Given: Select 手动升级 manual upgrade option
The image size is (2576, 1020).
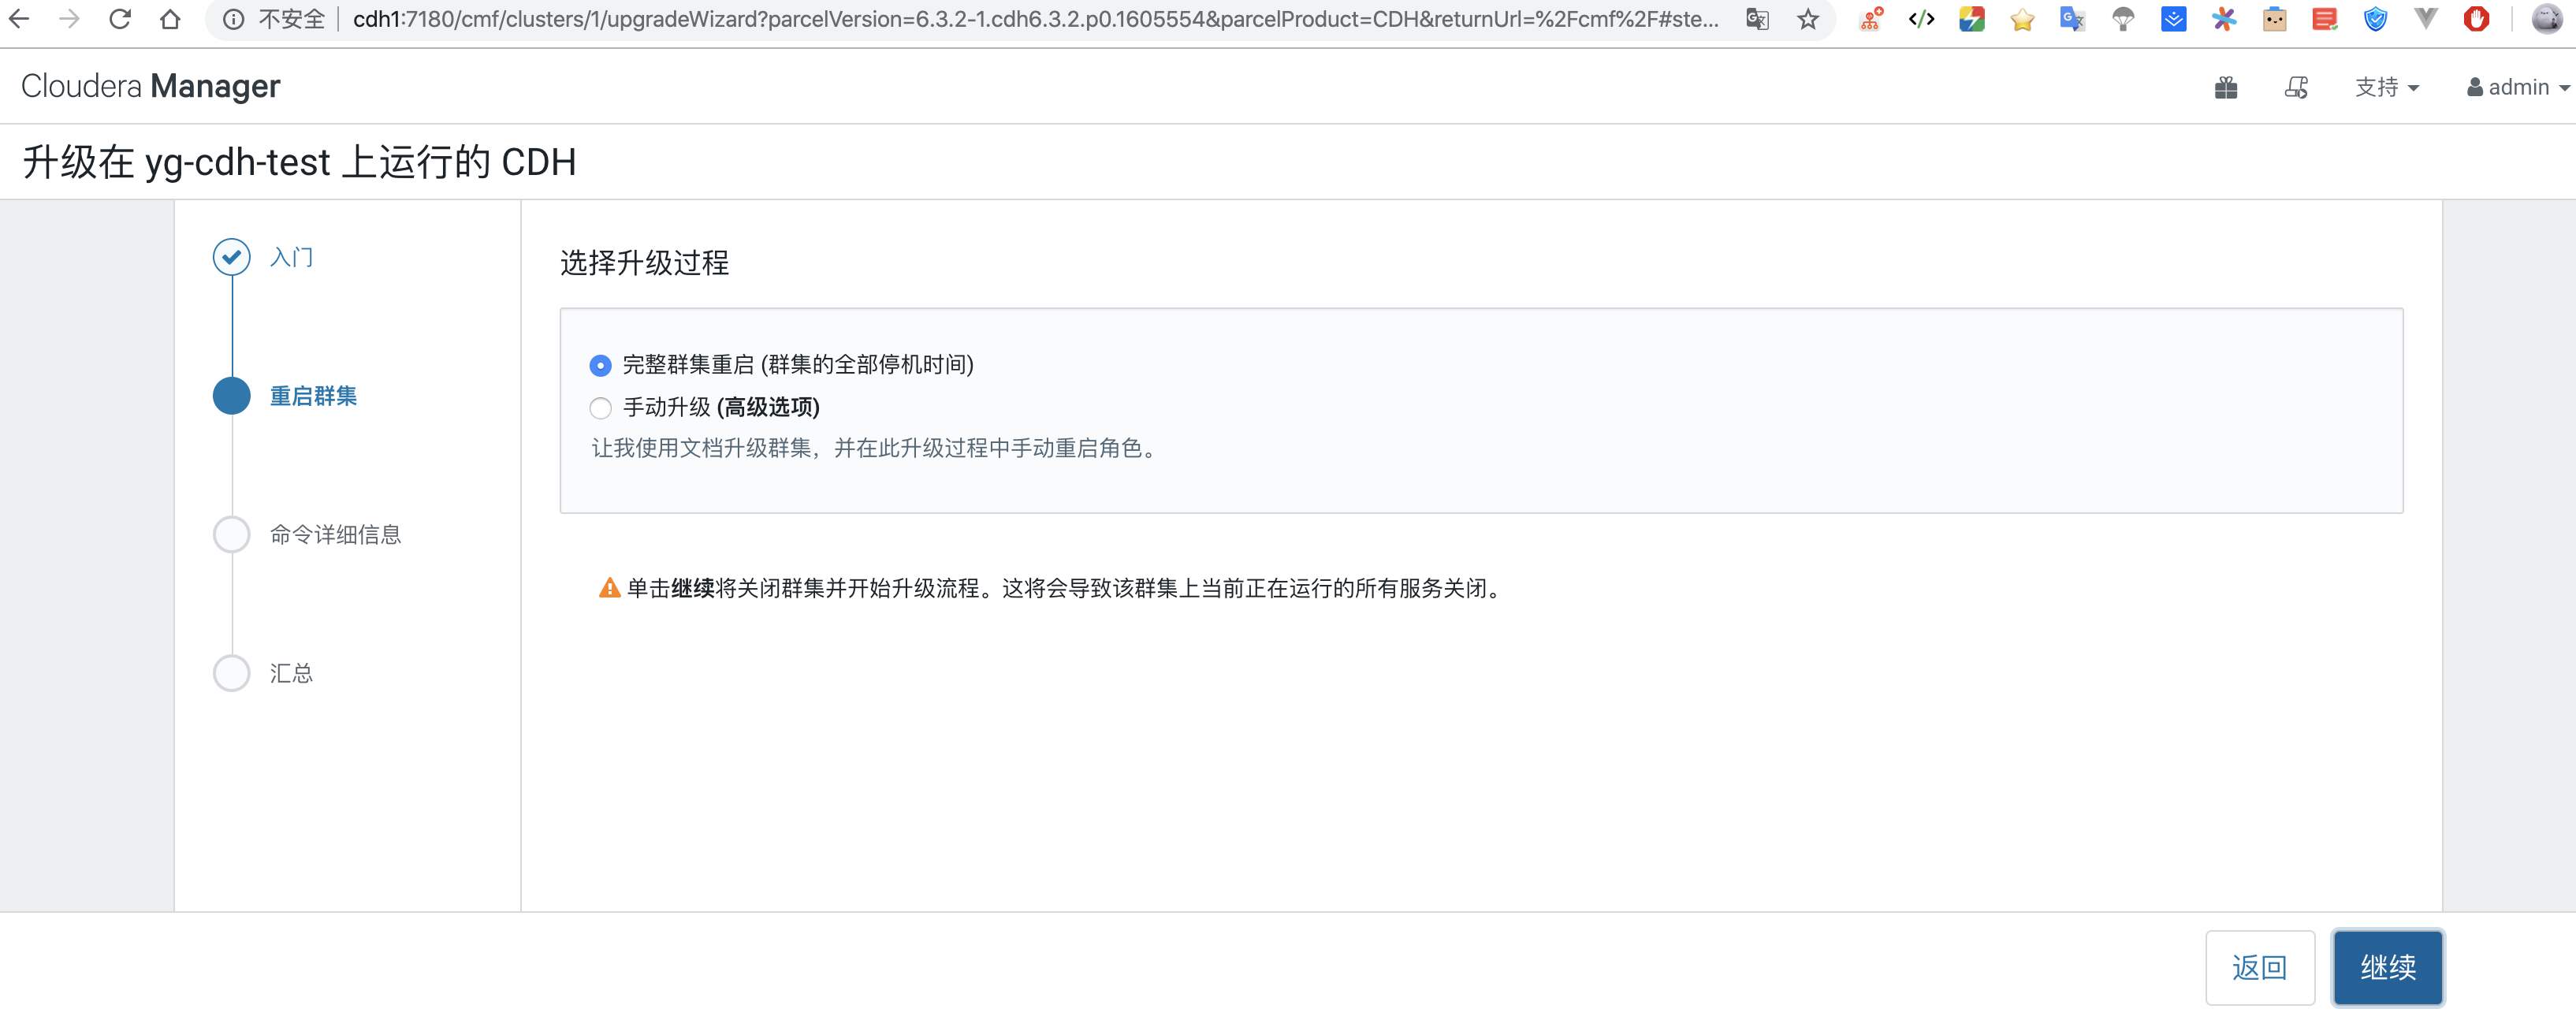Looking at the screenshot, I should (600, 408).
